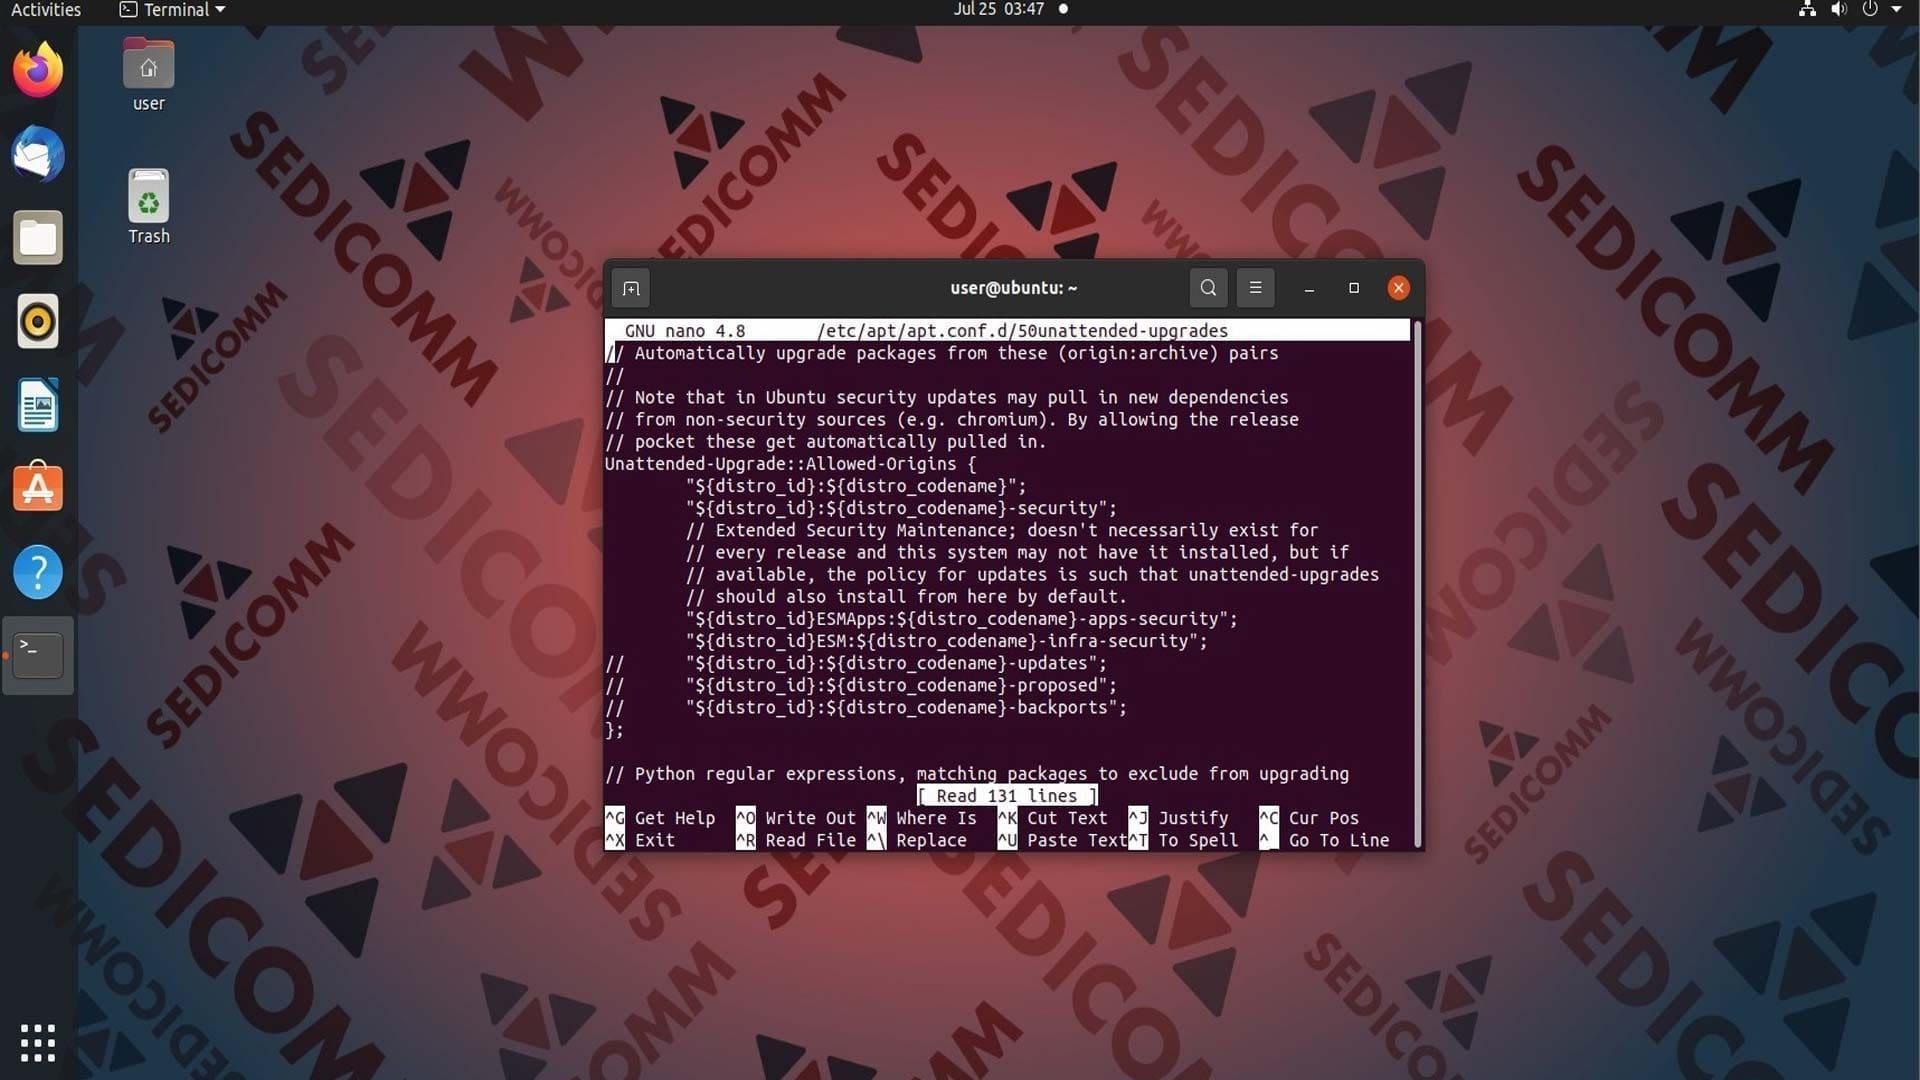Viewport: 1920px width, 1080px height.
Task: Click the 'Read 131 lines' status message
Action: [1007, 796]
